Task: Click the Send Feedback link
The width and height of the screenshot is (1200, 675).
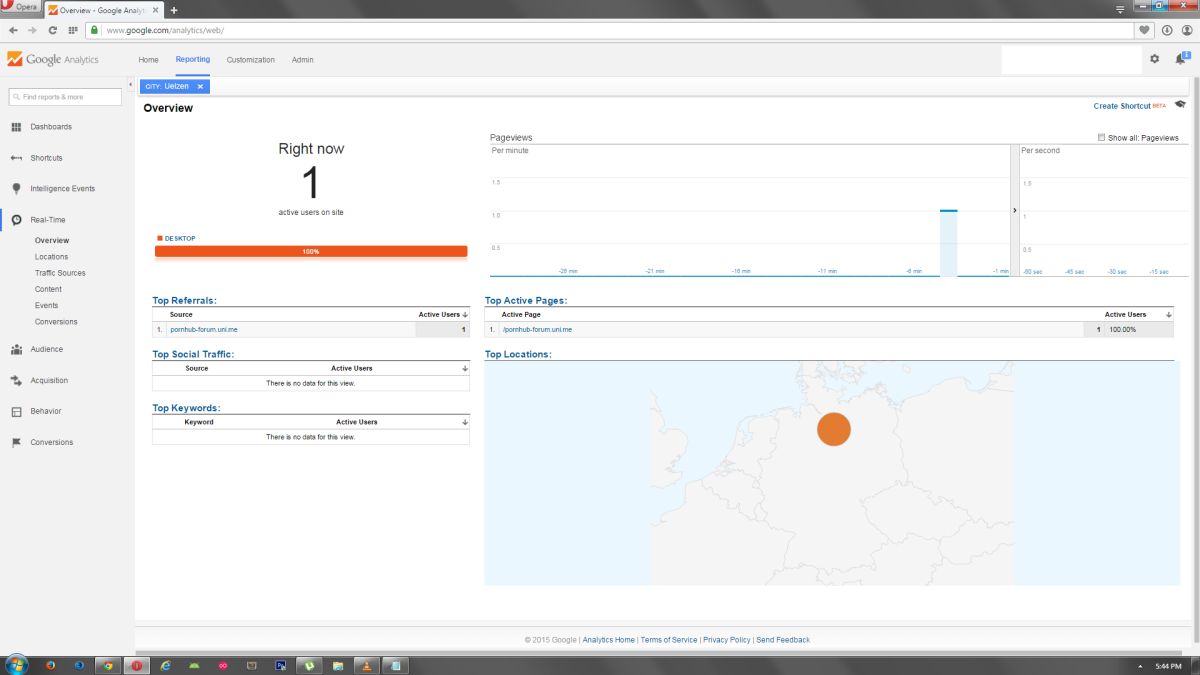Action: 783,640
